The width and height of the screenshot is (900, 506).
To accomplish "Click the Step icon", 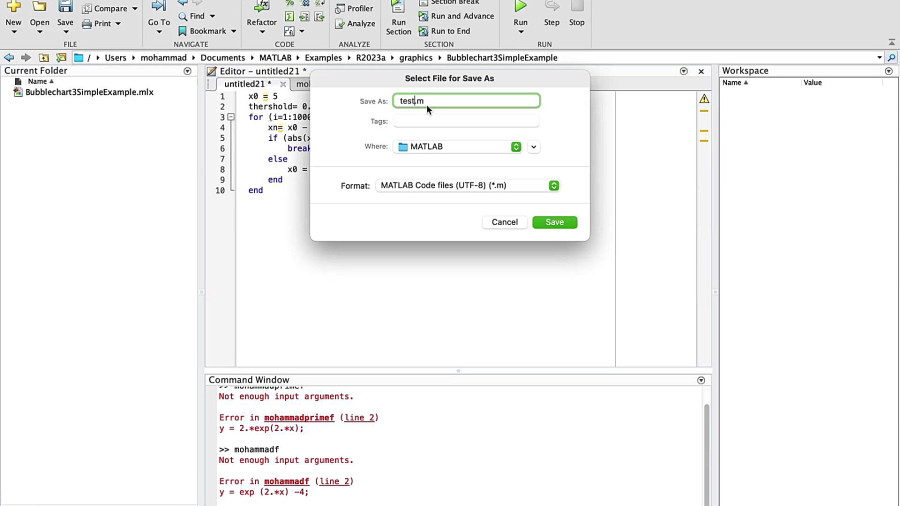I will point(552,6).
